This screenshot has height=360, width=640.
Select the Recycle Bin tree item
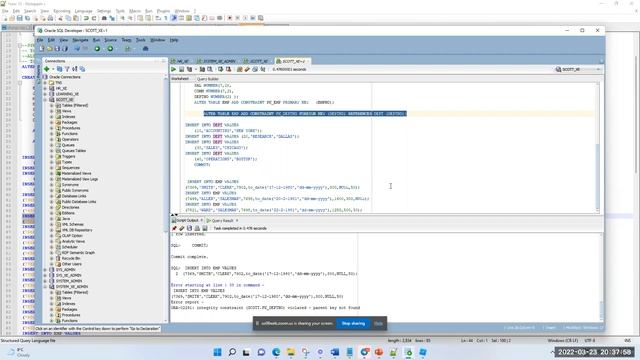pyautogui.click(x=71, y=258)
